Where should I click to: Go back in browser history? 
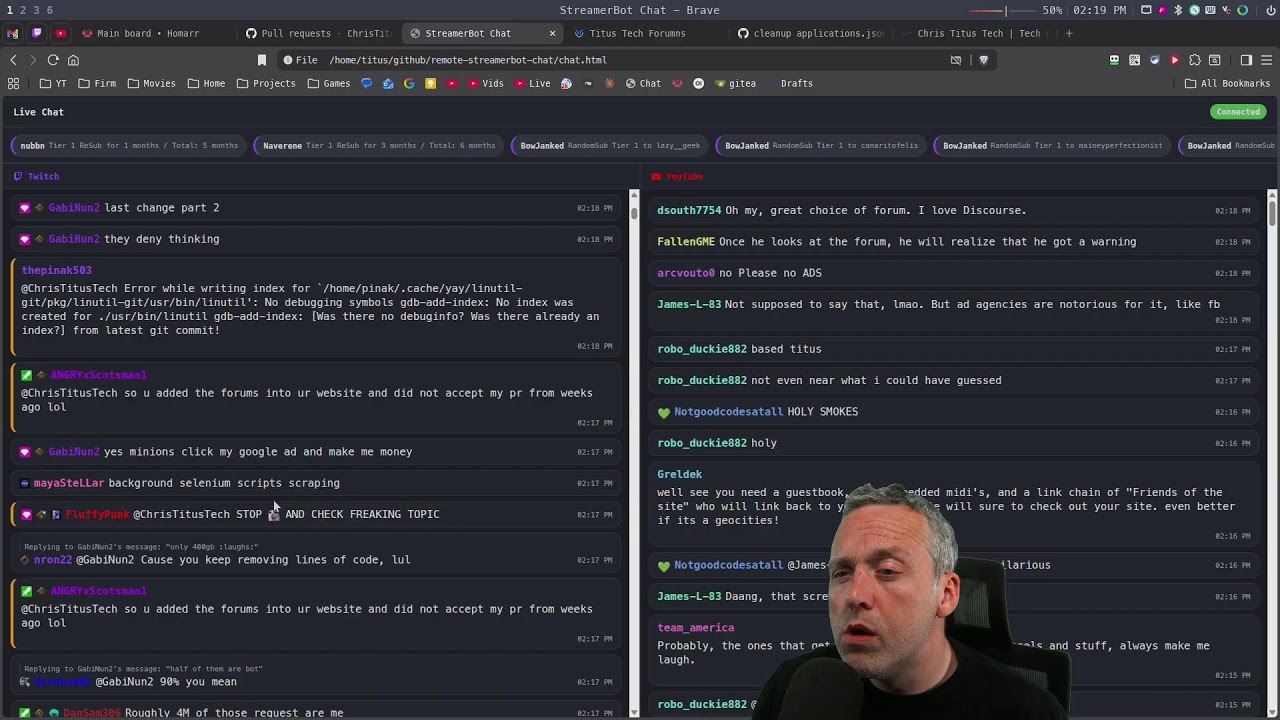13,60
